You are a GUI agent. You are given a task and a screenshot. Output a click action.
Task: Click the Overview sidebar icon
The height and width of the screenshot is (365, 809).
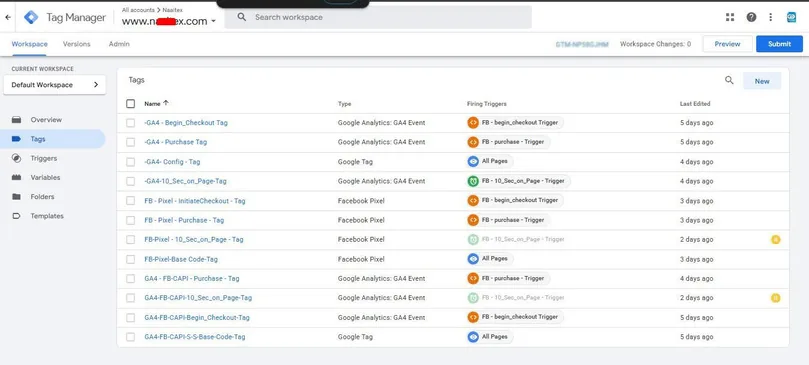point(17,120)
